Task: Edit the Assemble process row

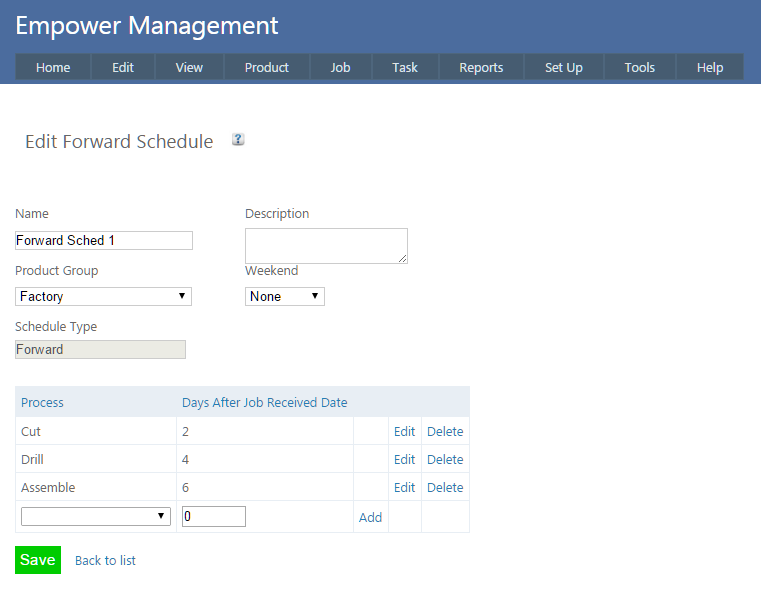Action: point(404,488)
